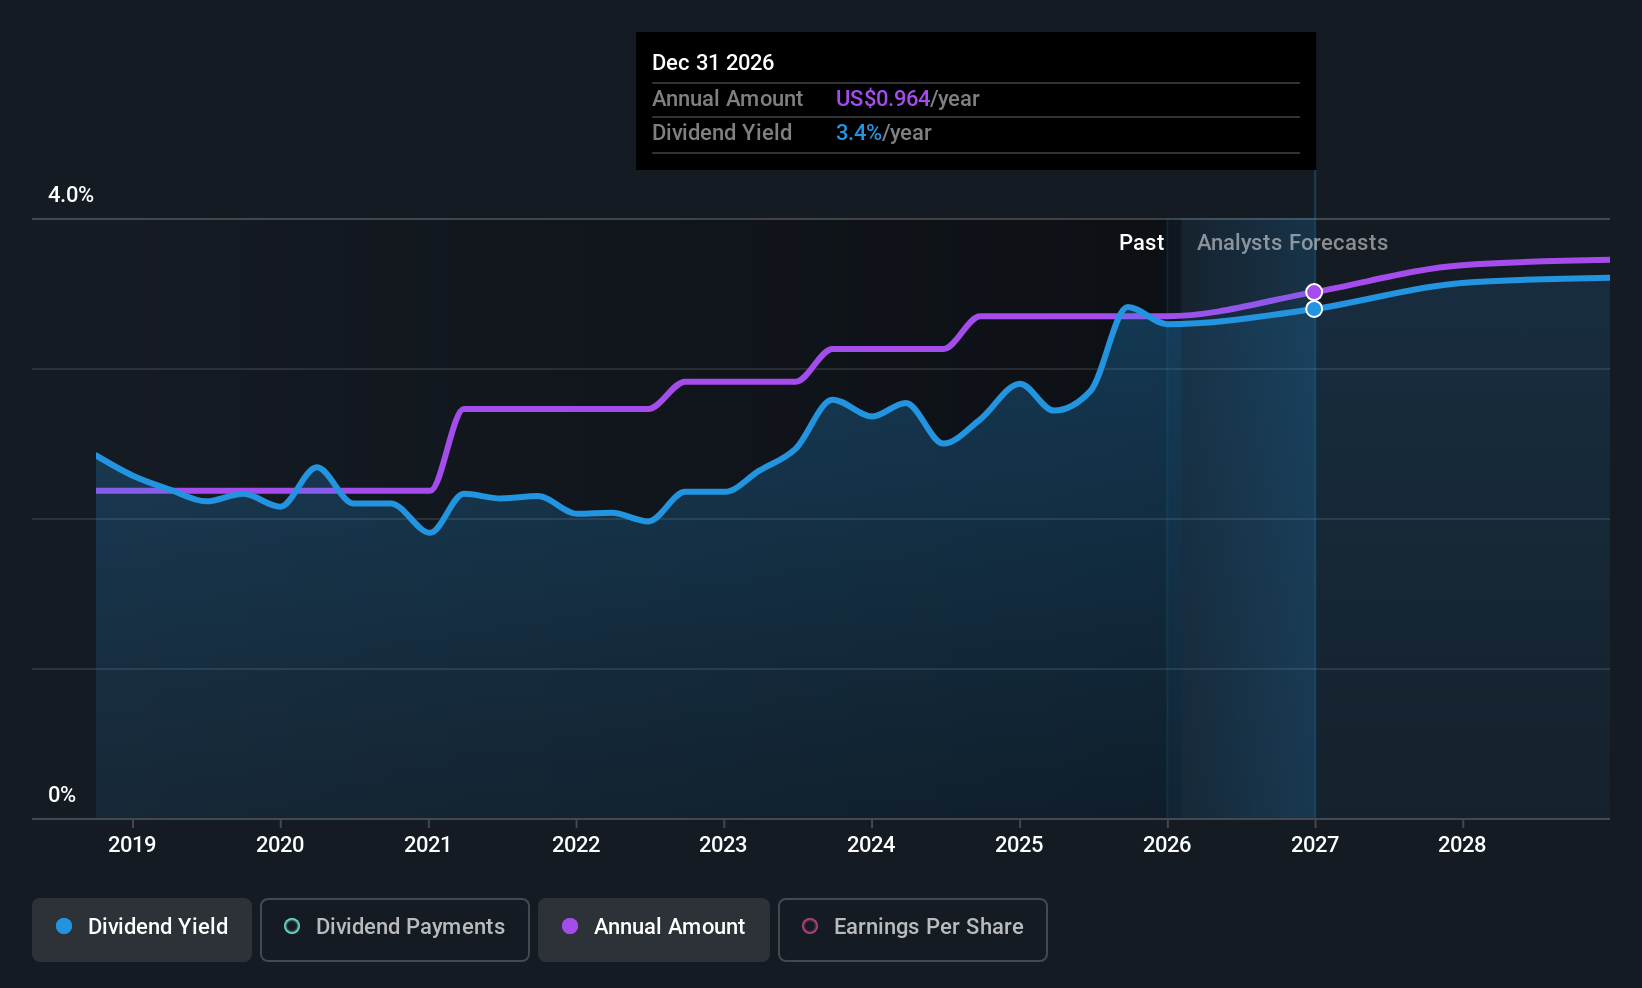Viewport: 1642px width, 988px height.
Task: Click the 2027 x-axis label
Action: click(x=1315, y=845)
